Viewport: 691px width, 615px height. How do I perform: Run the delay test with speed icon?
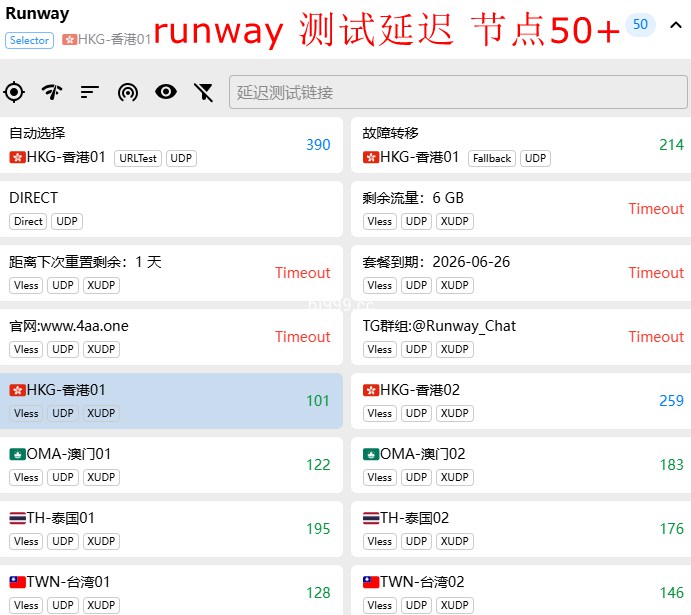click(52, 92)
